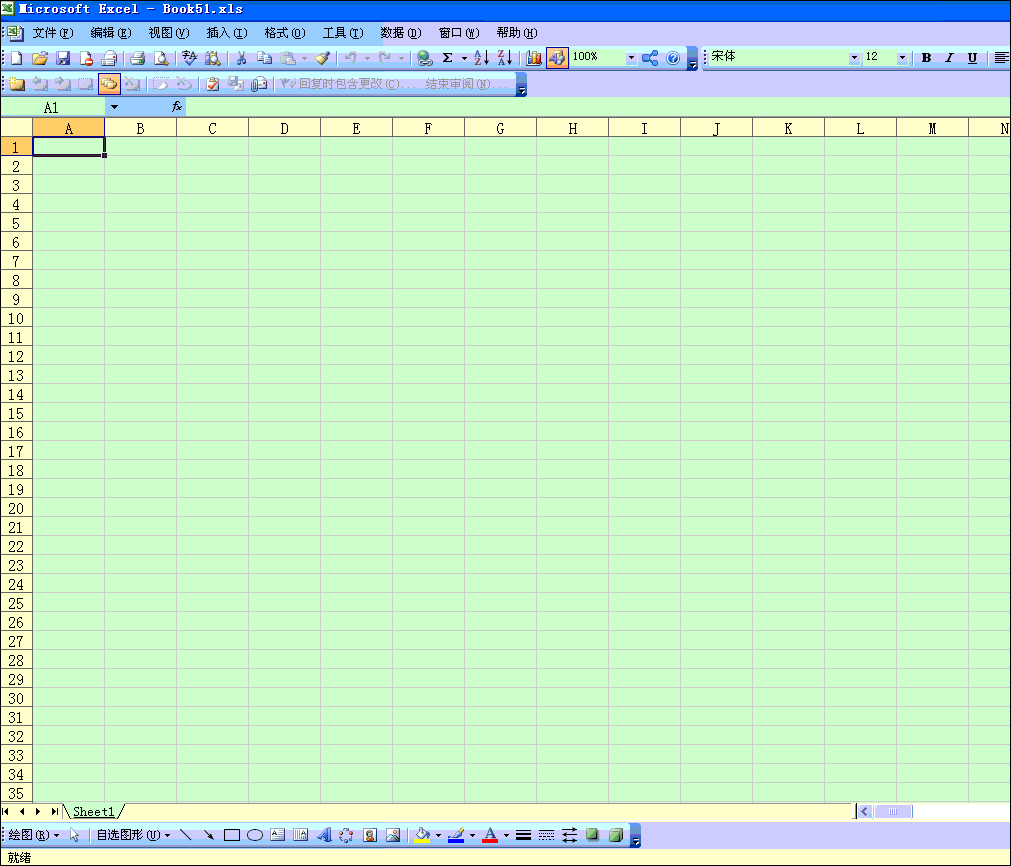Select the AutoSum icon
Image resolution: width=1011 pixels, height=866 pixels.
tap(448, 58)
